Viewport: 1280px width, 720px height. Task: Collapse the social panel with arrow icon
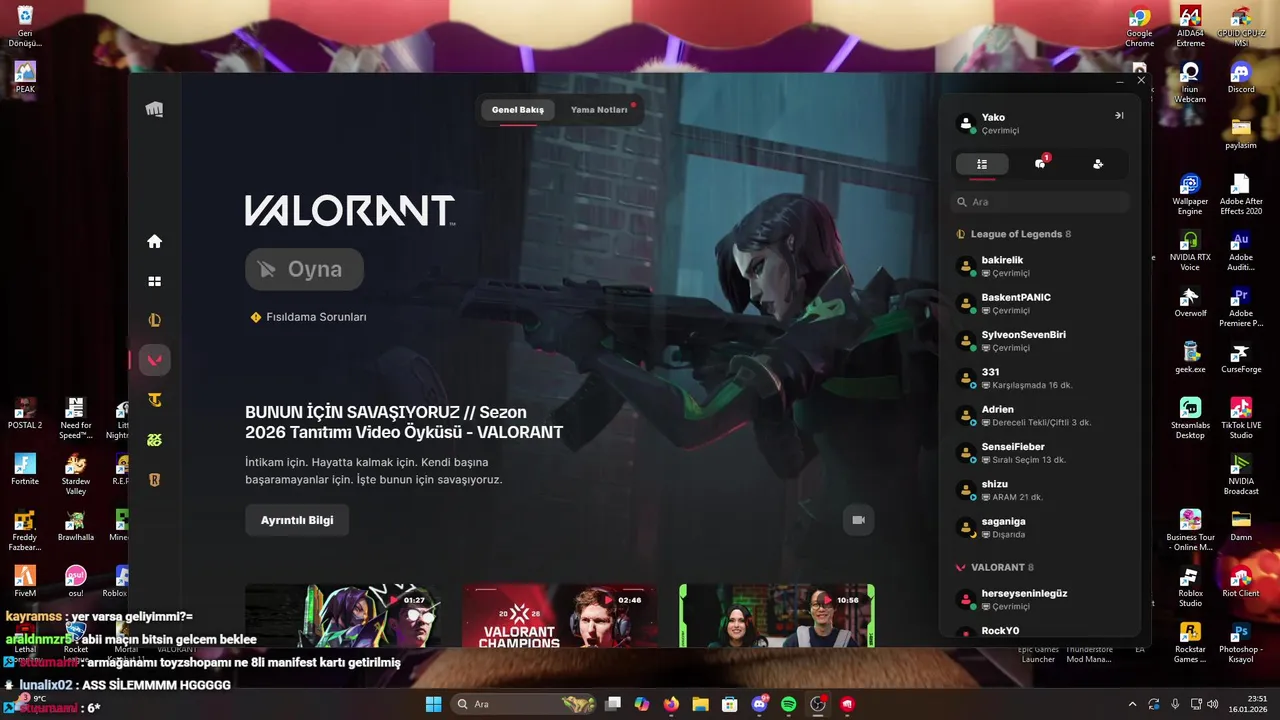[x=1119, y=116]
